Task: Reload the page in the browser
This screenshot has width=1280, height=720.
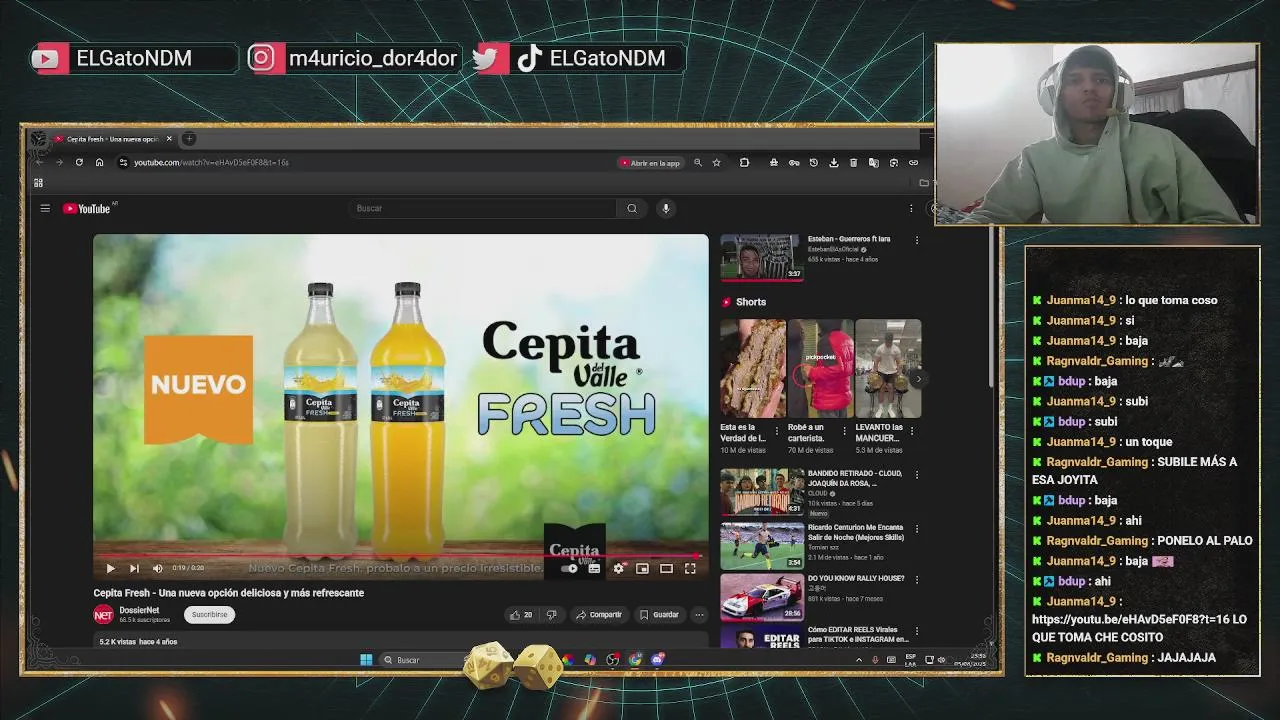Action: [79, 162]
